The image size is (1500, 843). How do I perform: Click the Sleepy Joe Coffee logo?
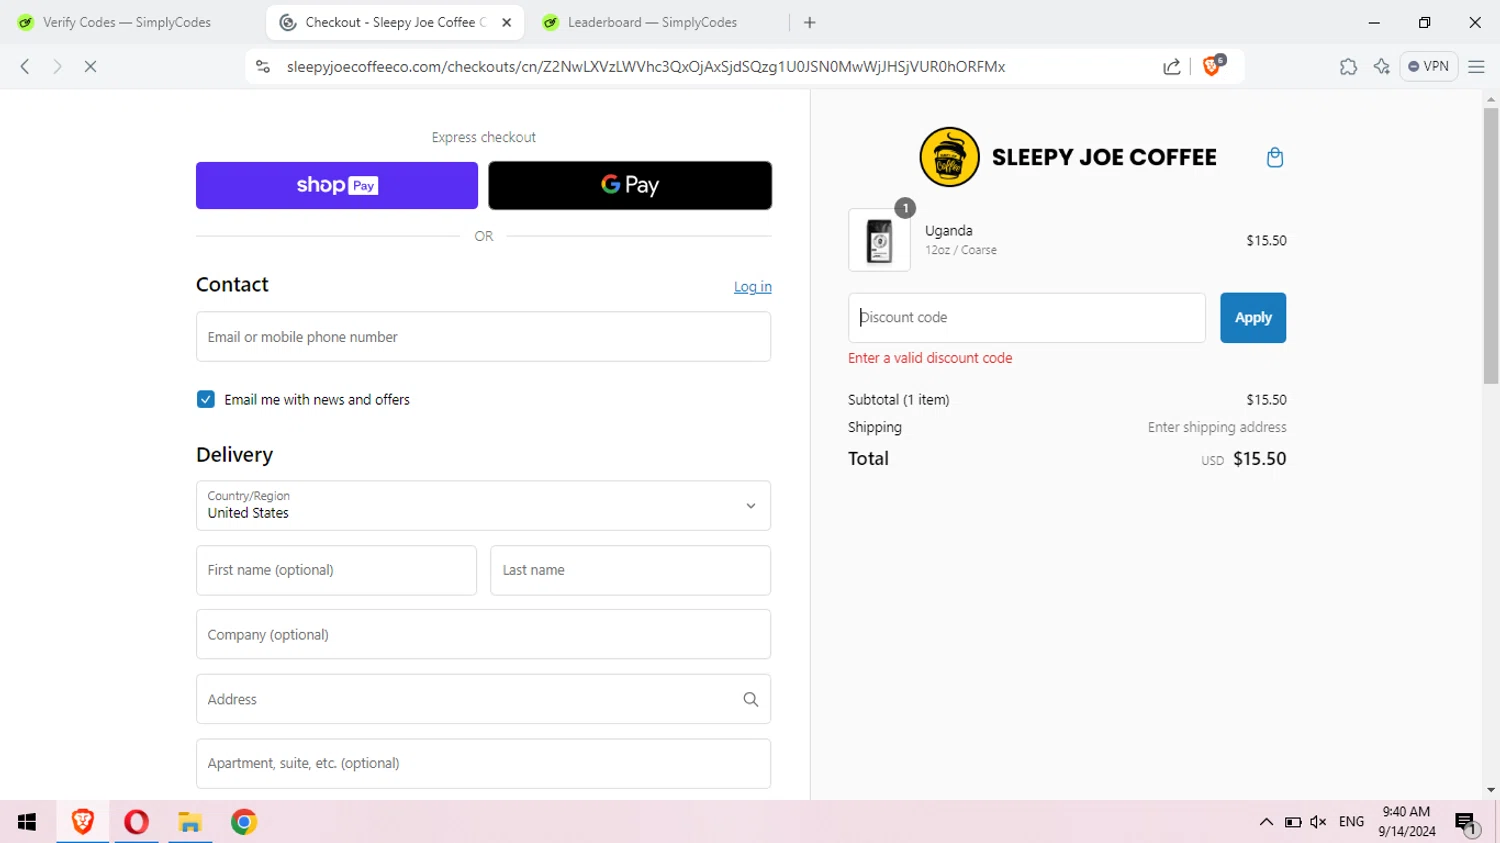click(1068, 157)
